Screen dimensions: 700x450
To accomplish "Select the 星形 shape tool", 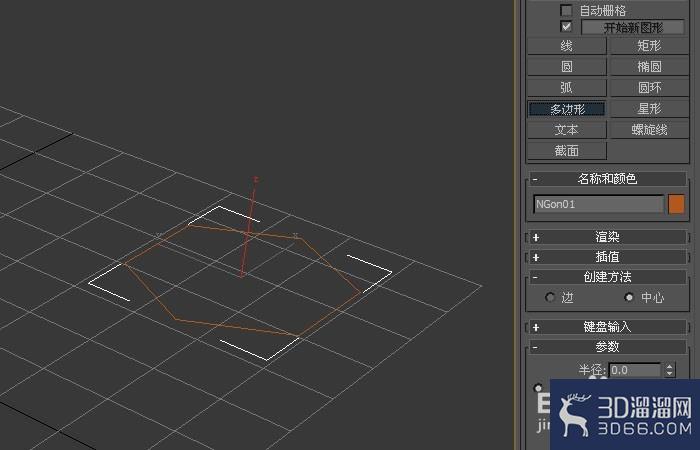I will [649, 108].
